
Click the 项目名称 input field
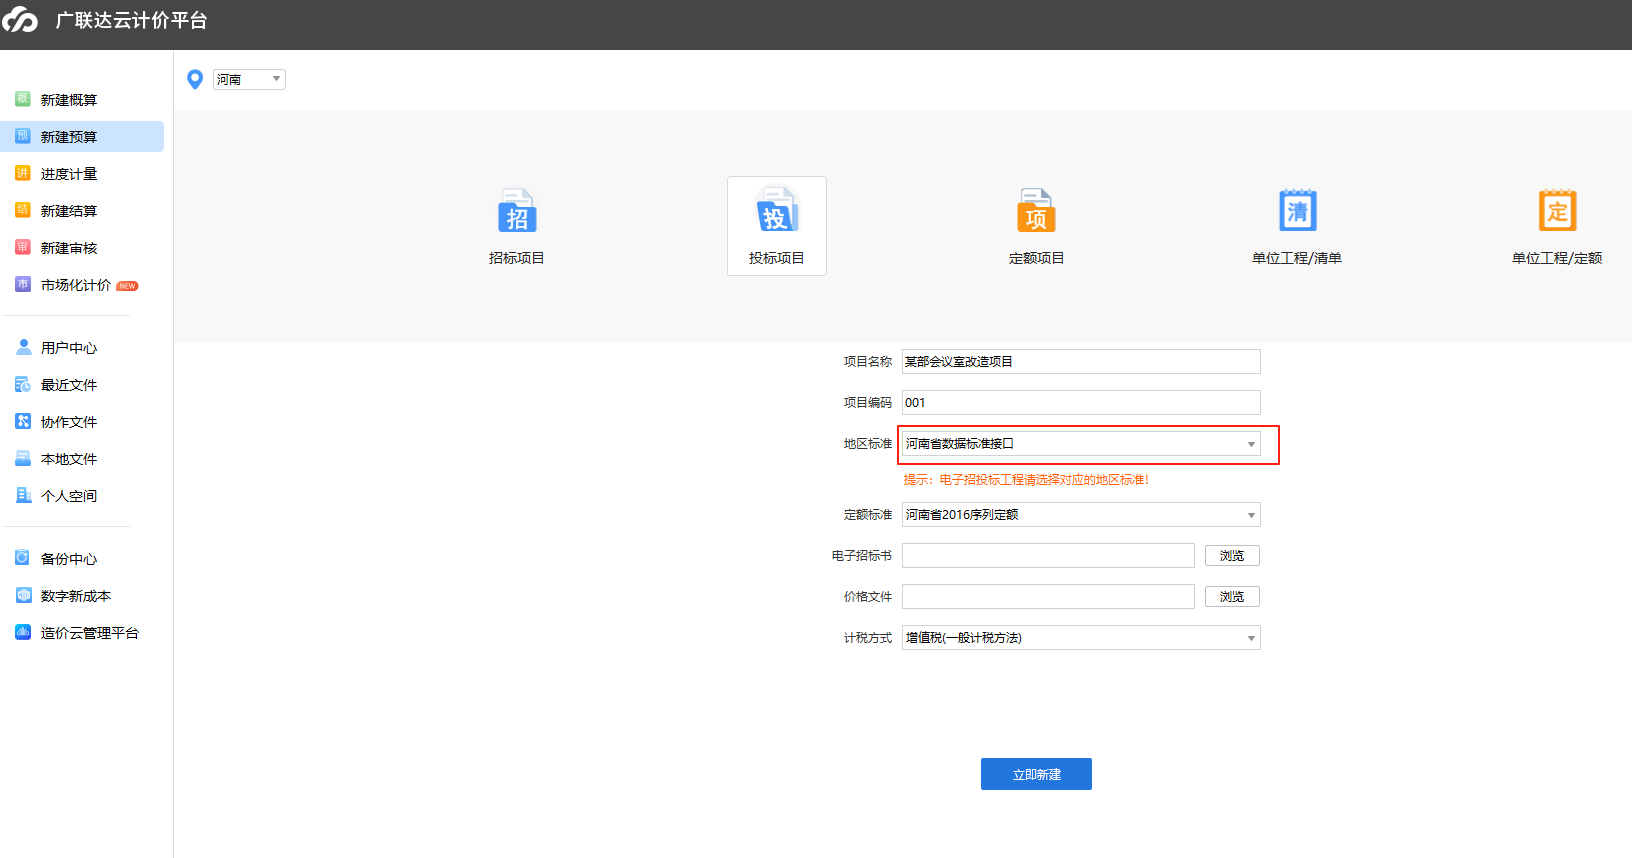tap(1081, 362)
